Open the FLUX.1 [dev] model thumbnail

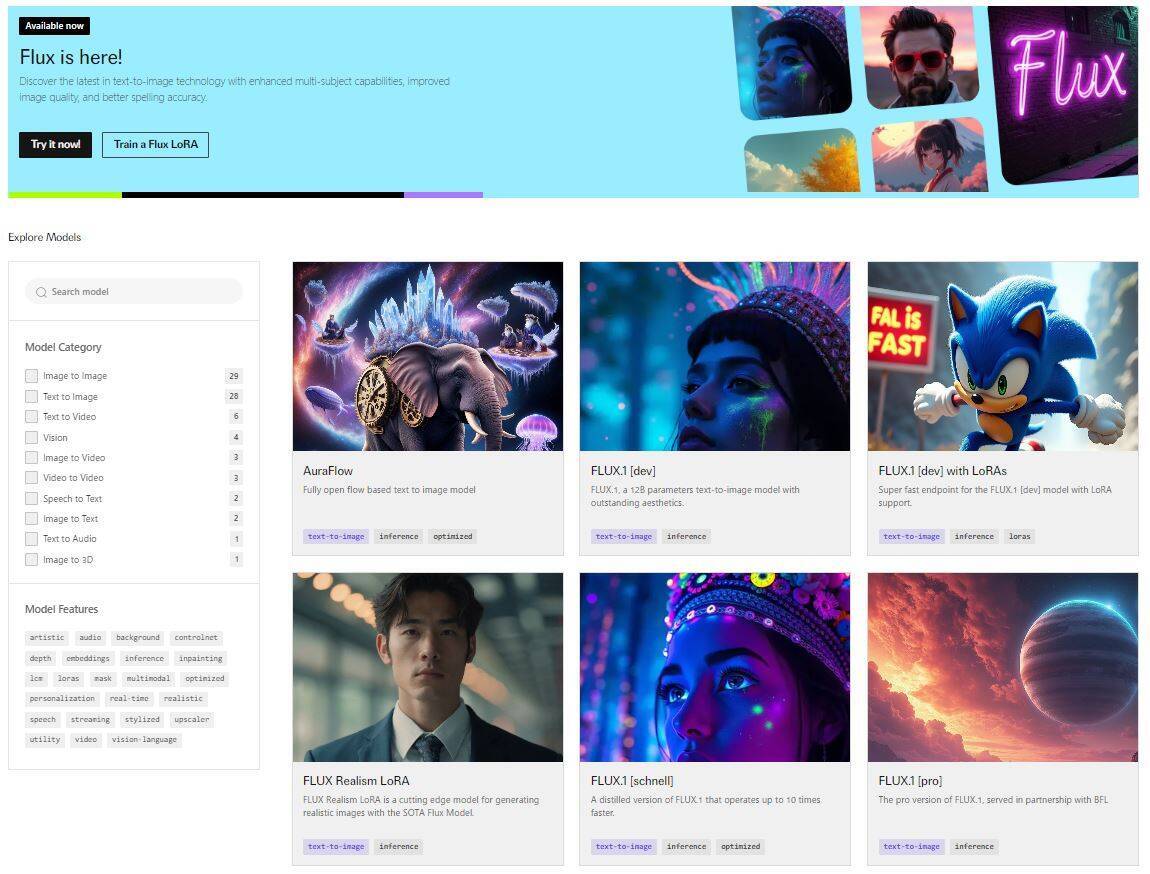coord(714,356)
